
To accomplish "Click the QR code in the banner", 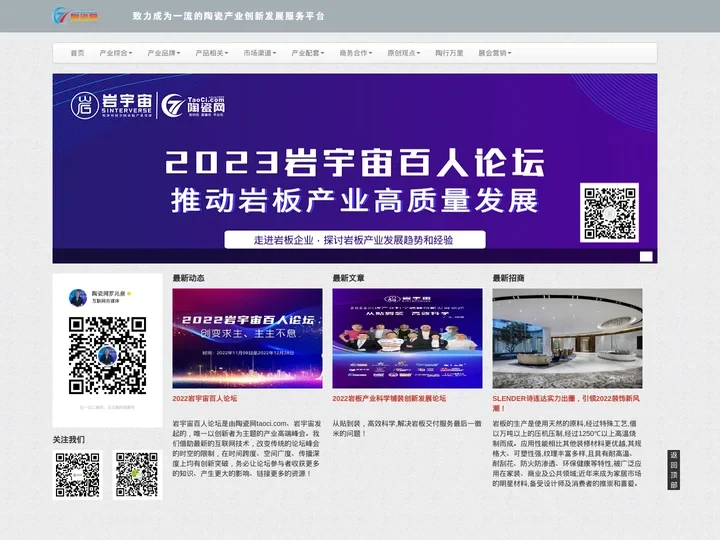I will (x=609, y=213).
